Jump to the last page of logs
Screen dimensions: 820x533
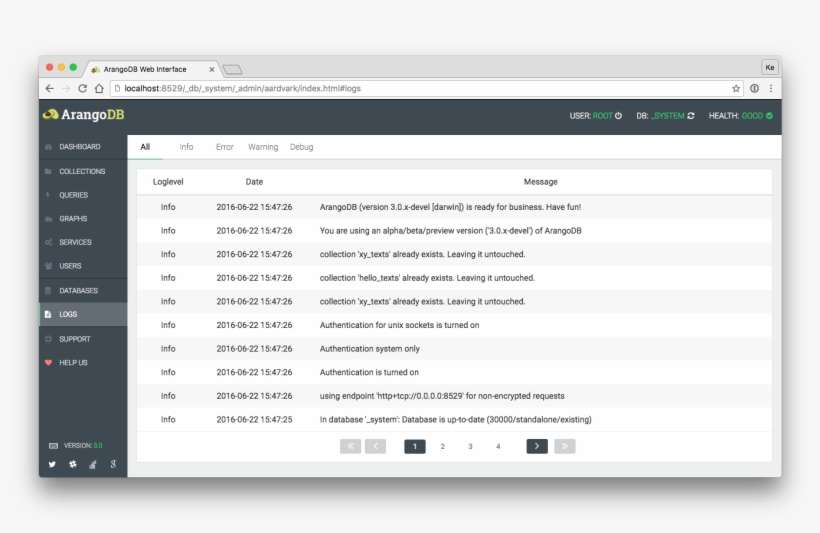565,446
